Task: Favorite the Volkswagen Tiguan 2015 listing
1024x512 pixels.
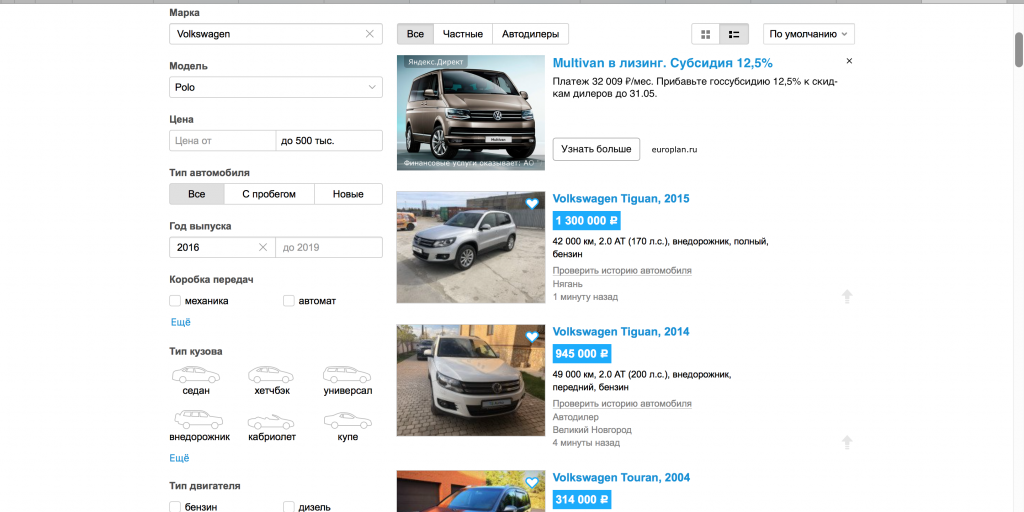Action: click(x=532, y=204)
